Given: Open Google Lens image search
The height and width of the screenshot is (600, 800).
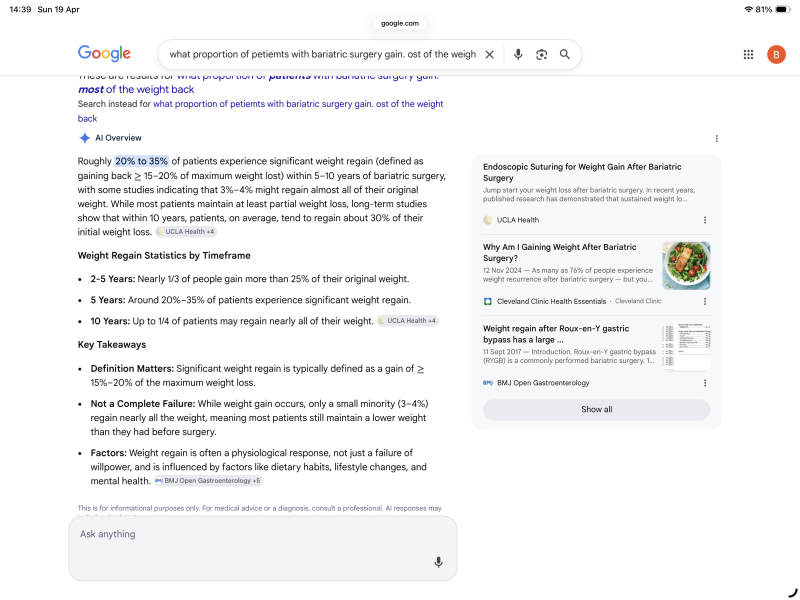Looking at the screenshot, I should point(541,55).
